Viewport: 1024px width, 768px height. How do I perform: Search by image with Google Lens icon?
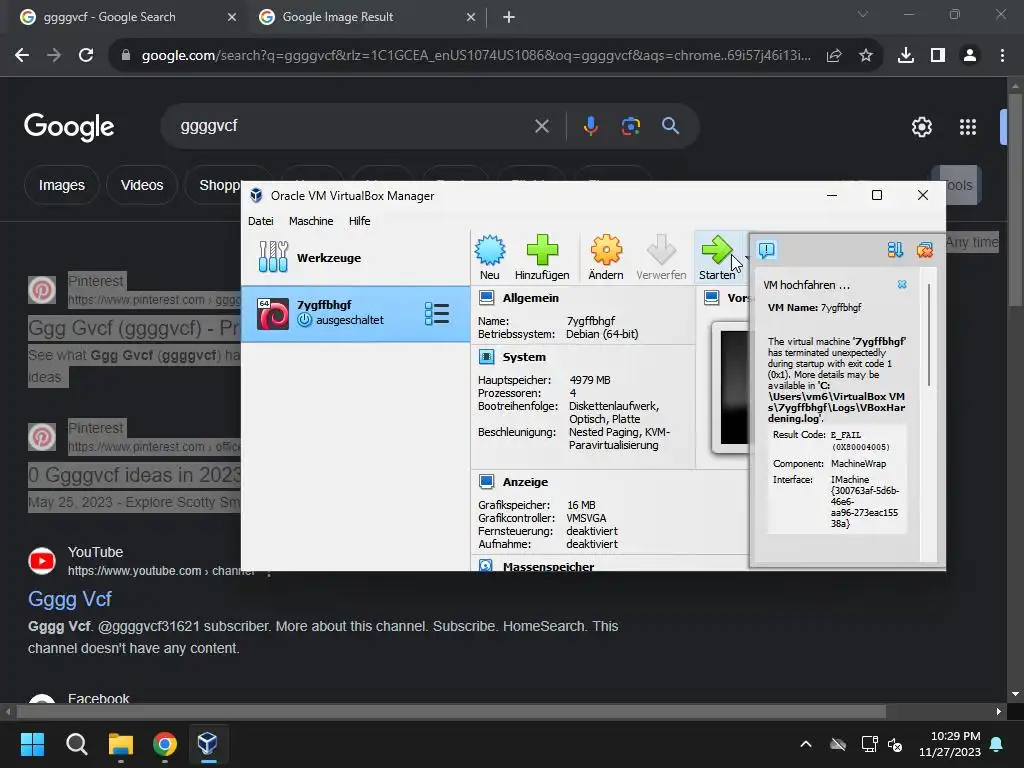631,126
